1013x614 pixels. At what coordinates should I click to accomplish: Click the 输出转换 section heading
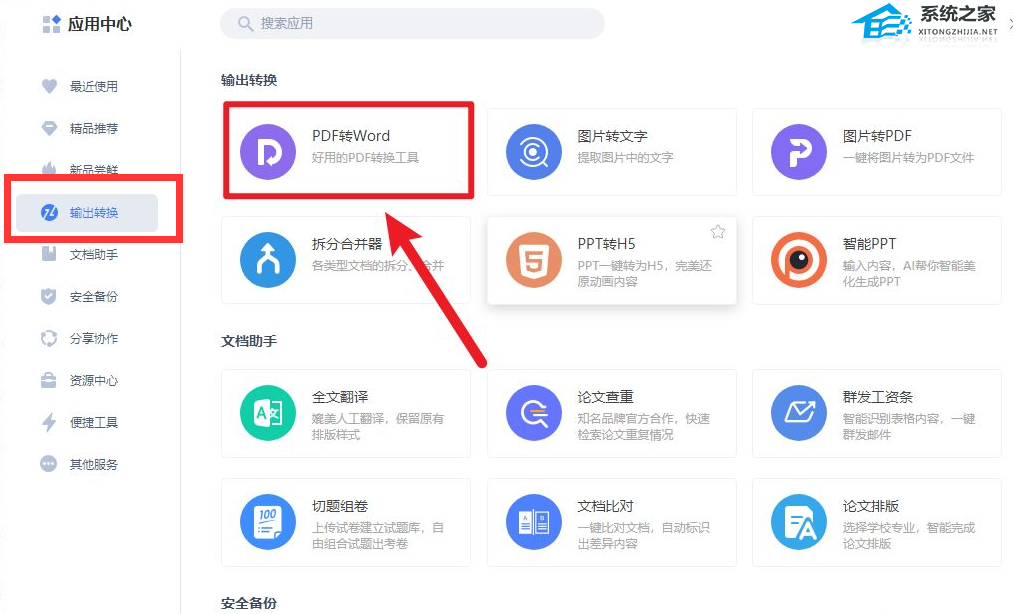point(249,79)
